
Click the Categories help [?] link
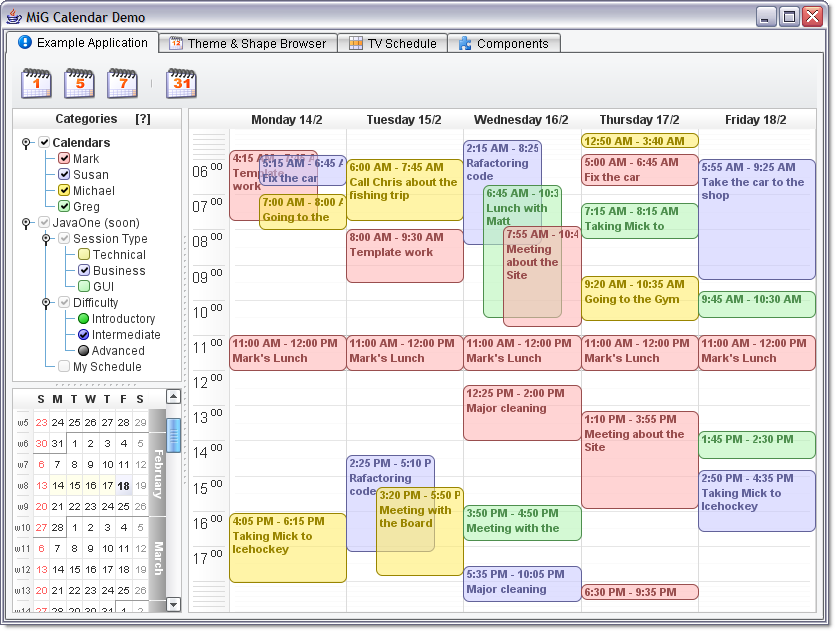coord(143,119)
